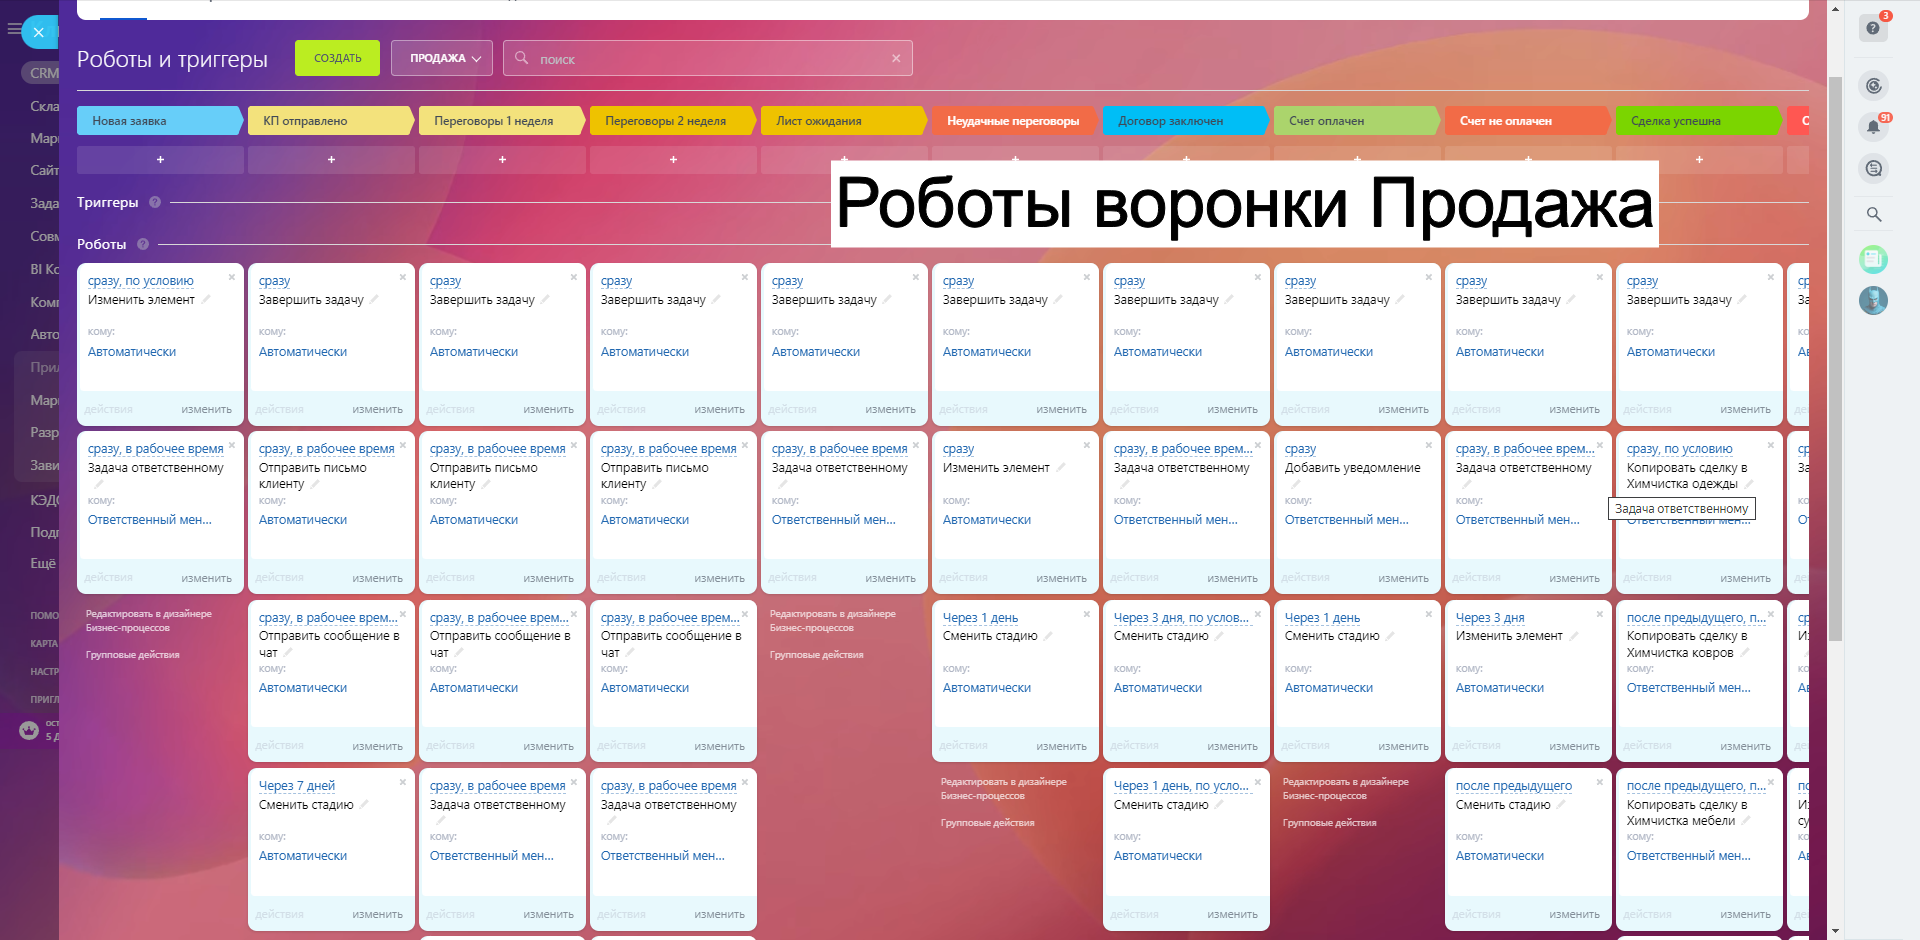Open the Через 3 дня, по услов... delay selector
1920x940 pixels.
(1181, 618)
